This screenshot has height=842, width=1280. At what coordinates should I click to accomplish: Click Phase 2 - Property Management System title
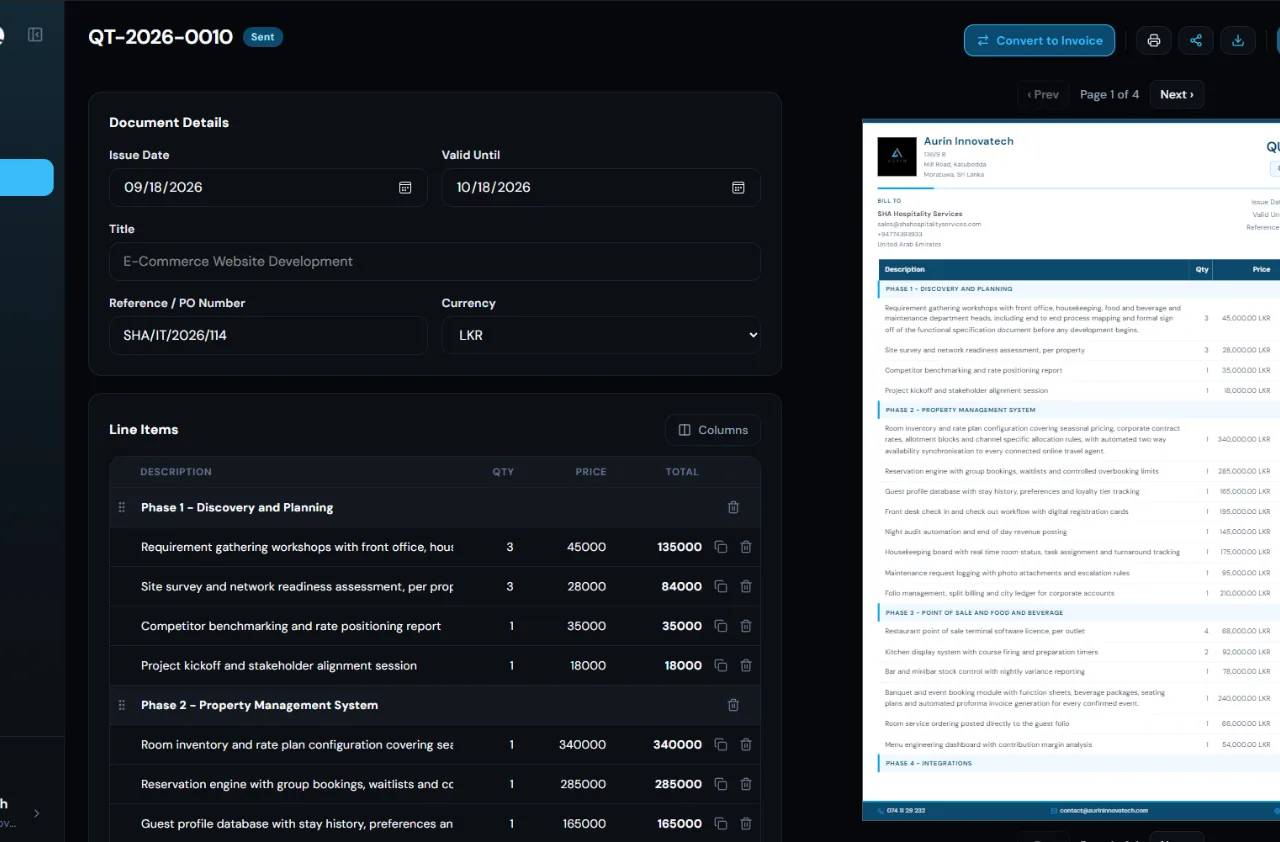[x=259, y=705]
